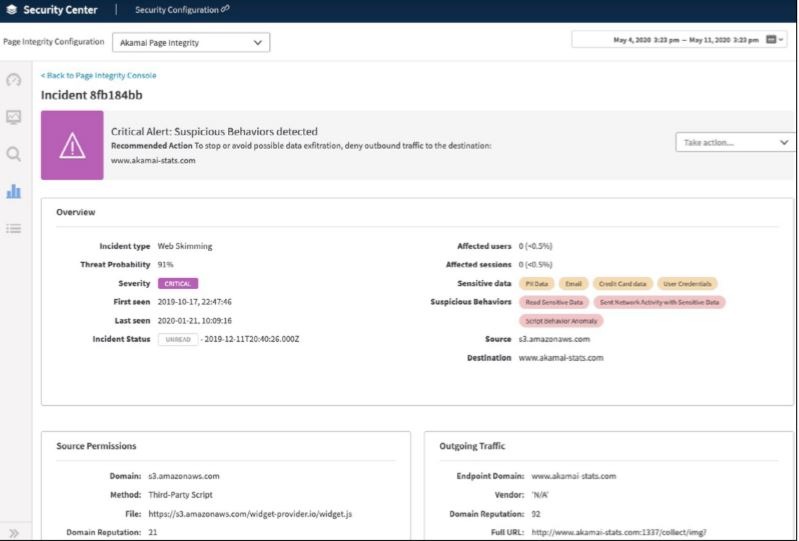Image resolution: width=799 pixels, height=541 pixels.
Task: Click incident type value Web Skimming
Action: point(184,246)
